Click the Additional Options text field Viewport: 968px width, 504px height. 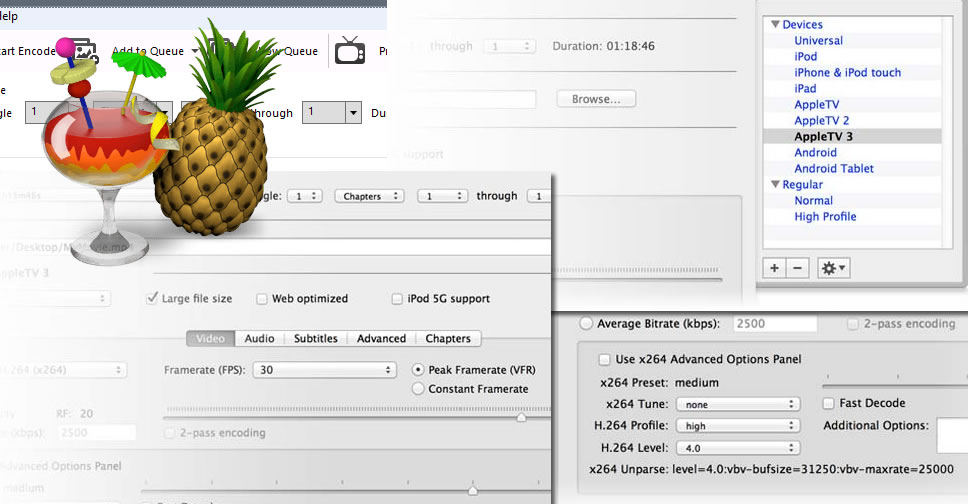click(x=951, y=435)
